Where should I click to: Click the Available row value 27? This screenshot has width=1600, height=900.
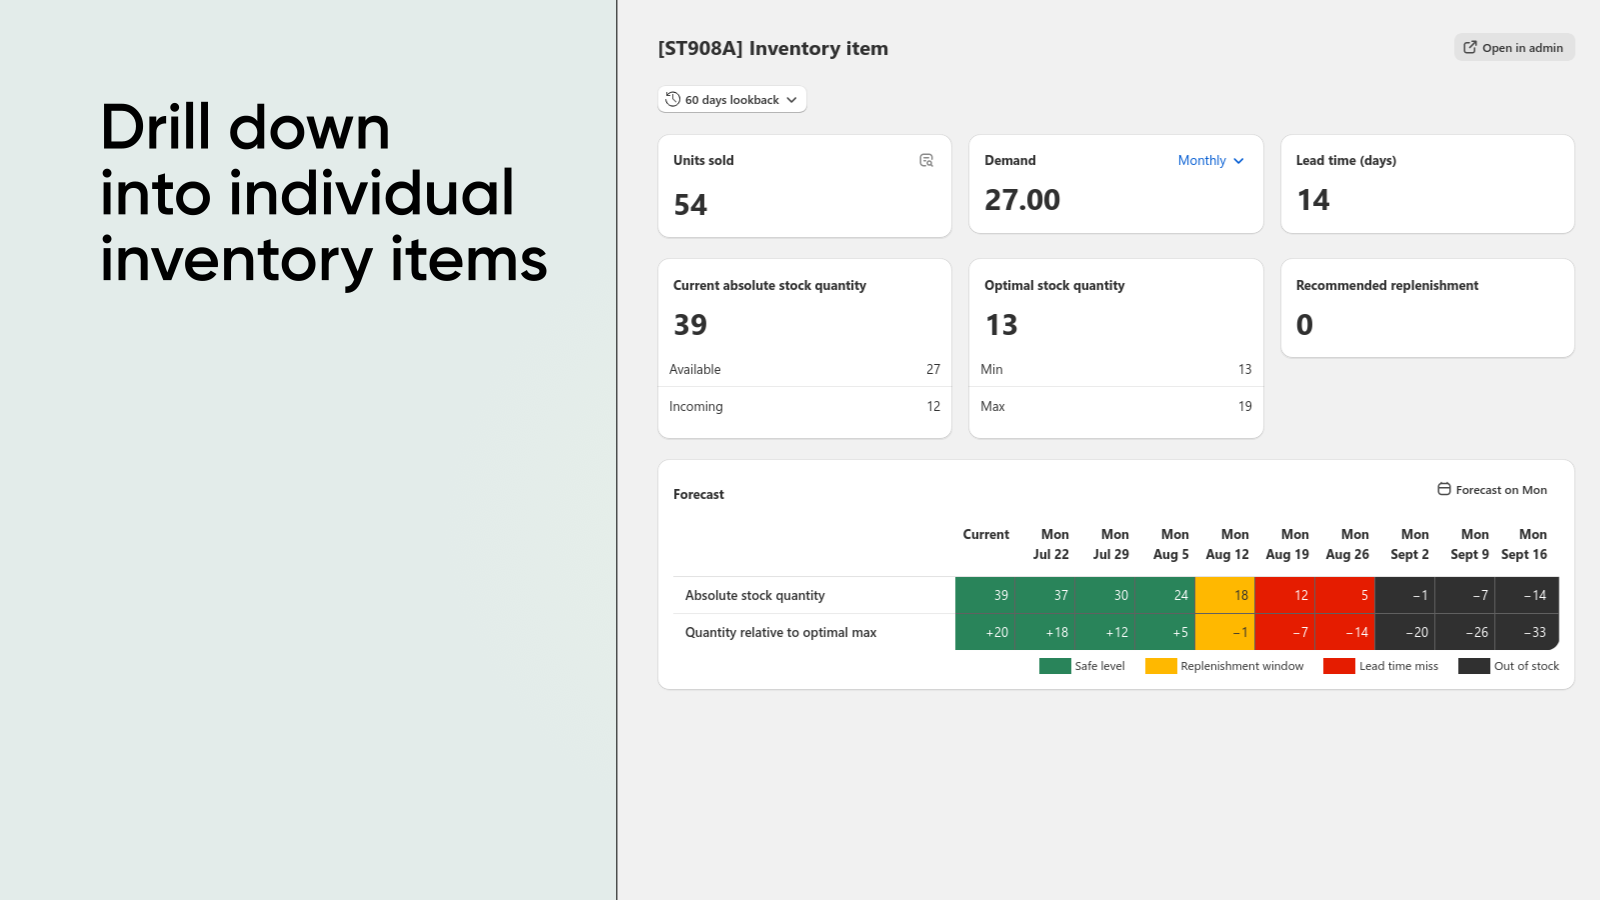[x=933, y=369]
